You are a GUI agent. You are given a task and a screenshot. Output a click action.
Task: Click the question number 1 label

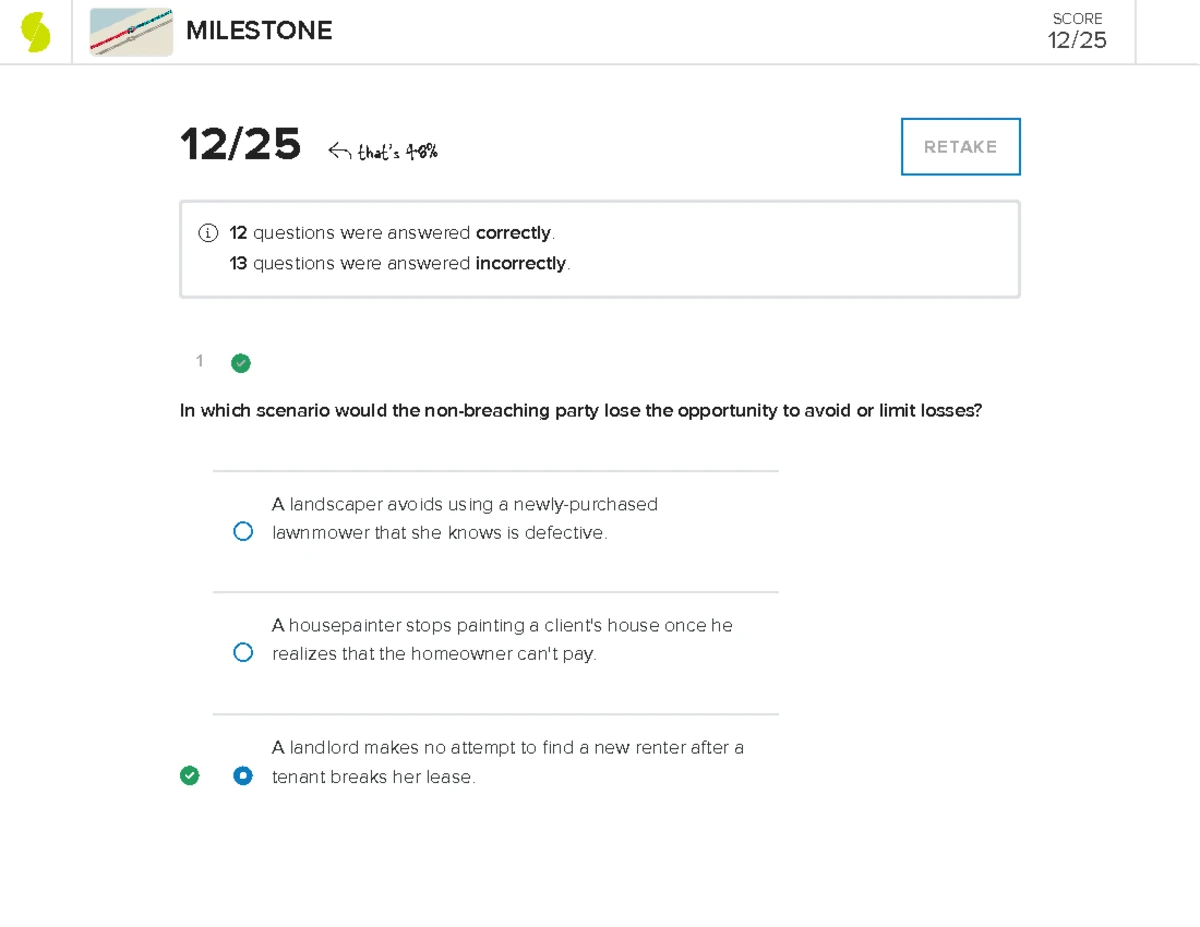tap(200, 361)
